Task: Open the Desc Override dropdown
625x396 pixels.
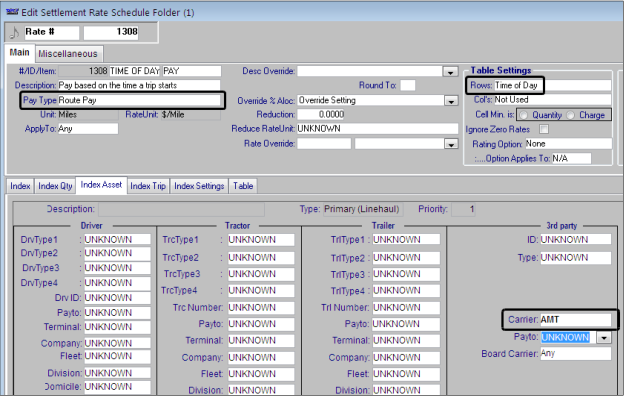Action: pos(450,72)
